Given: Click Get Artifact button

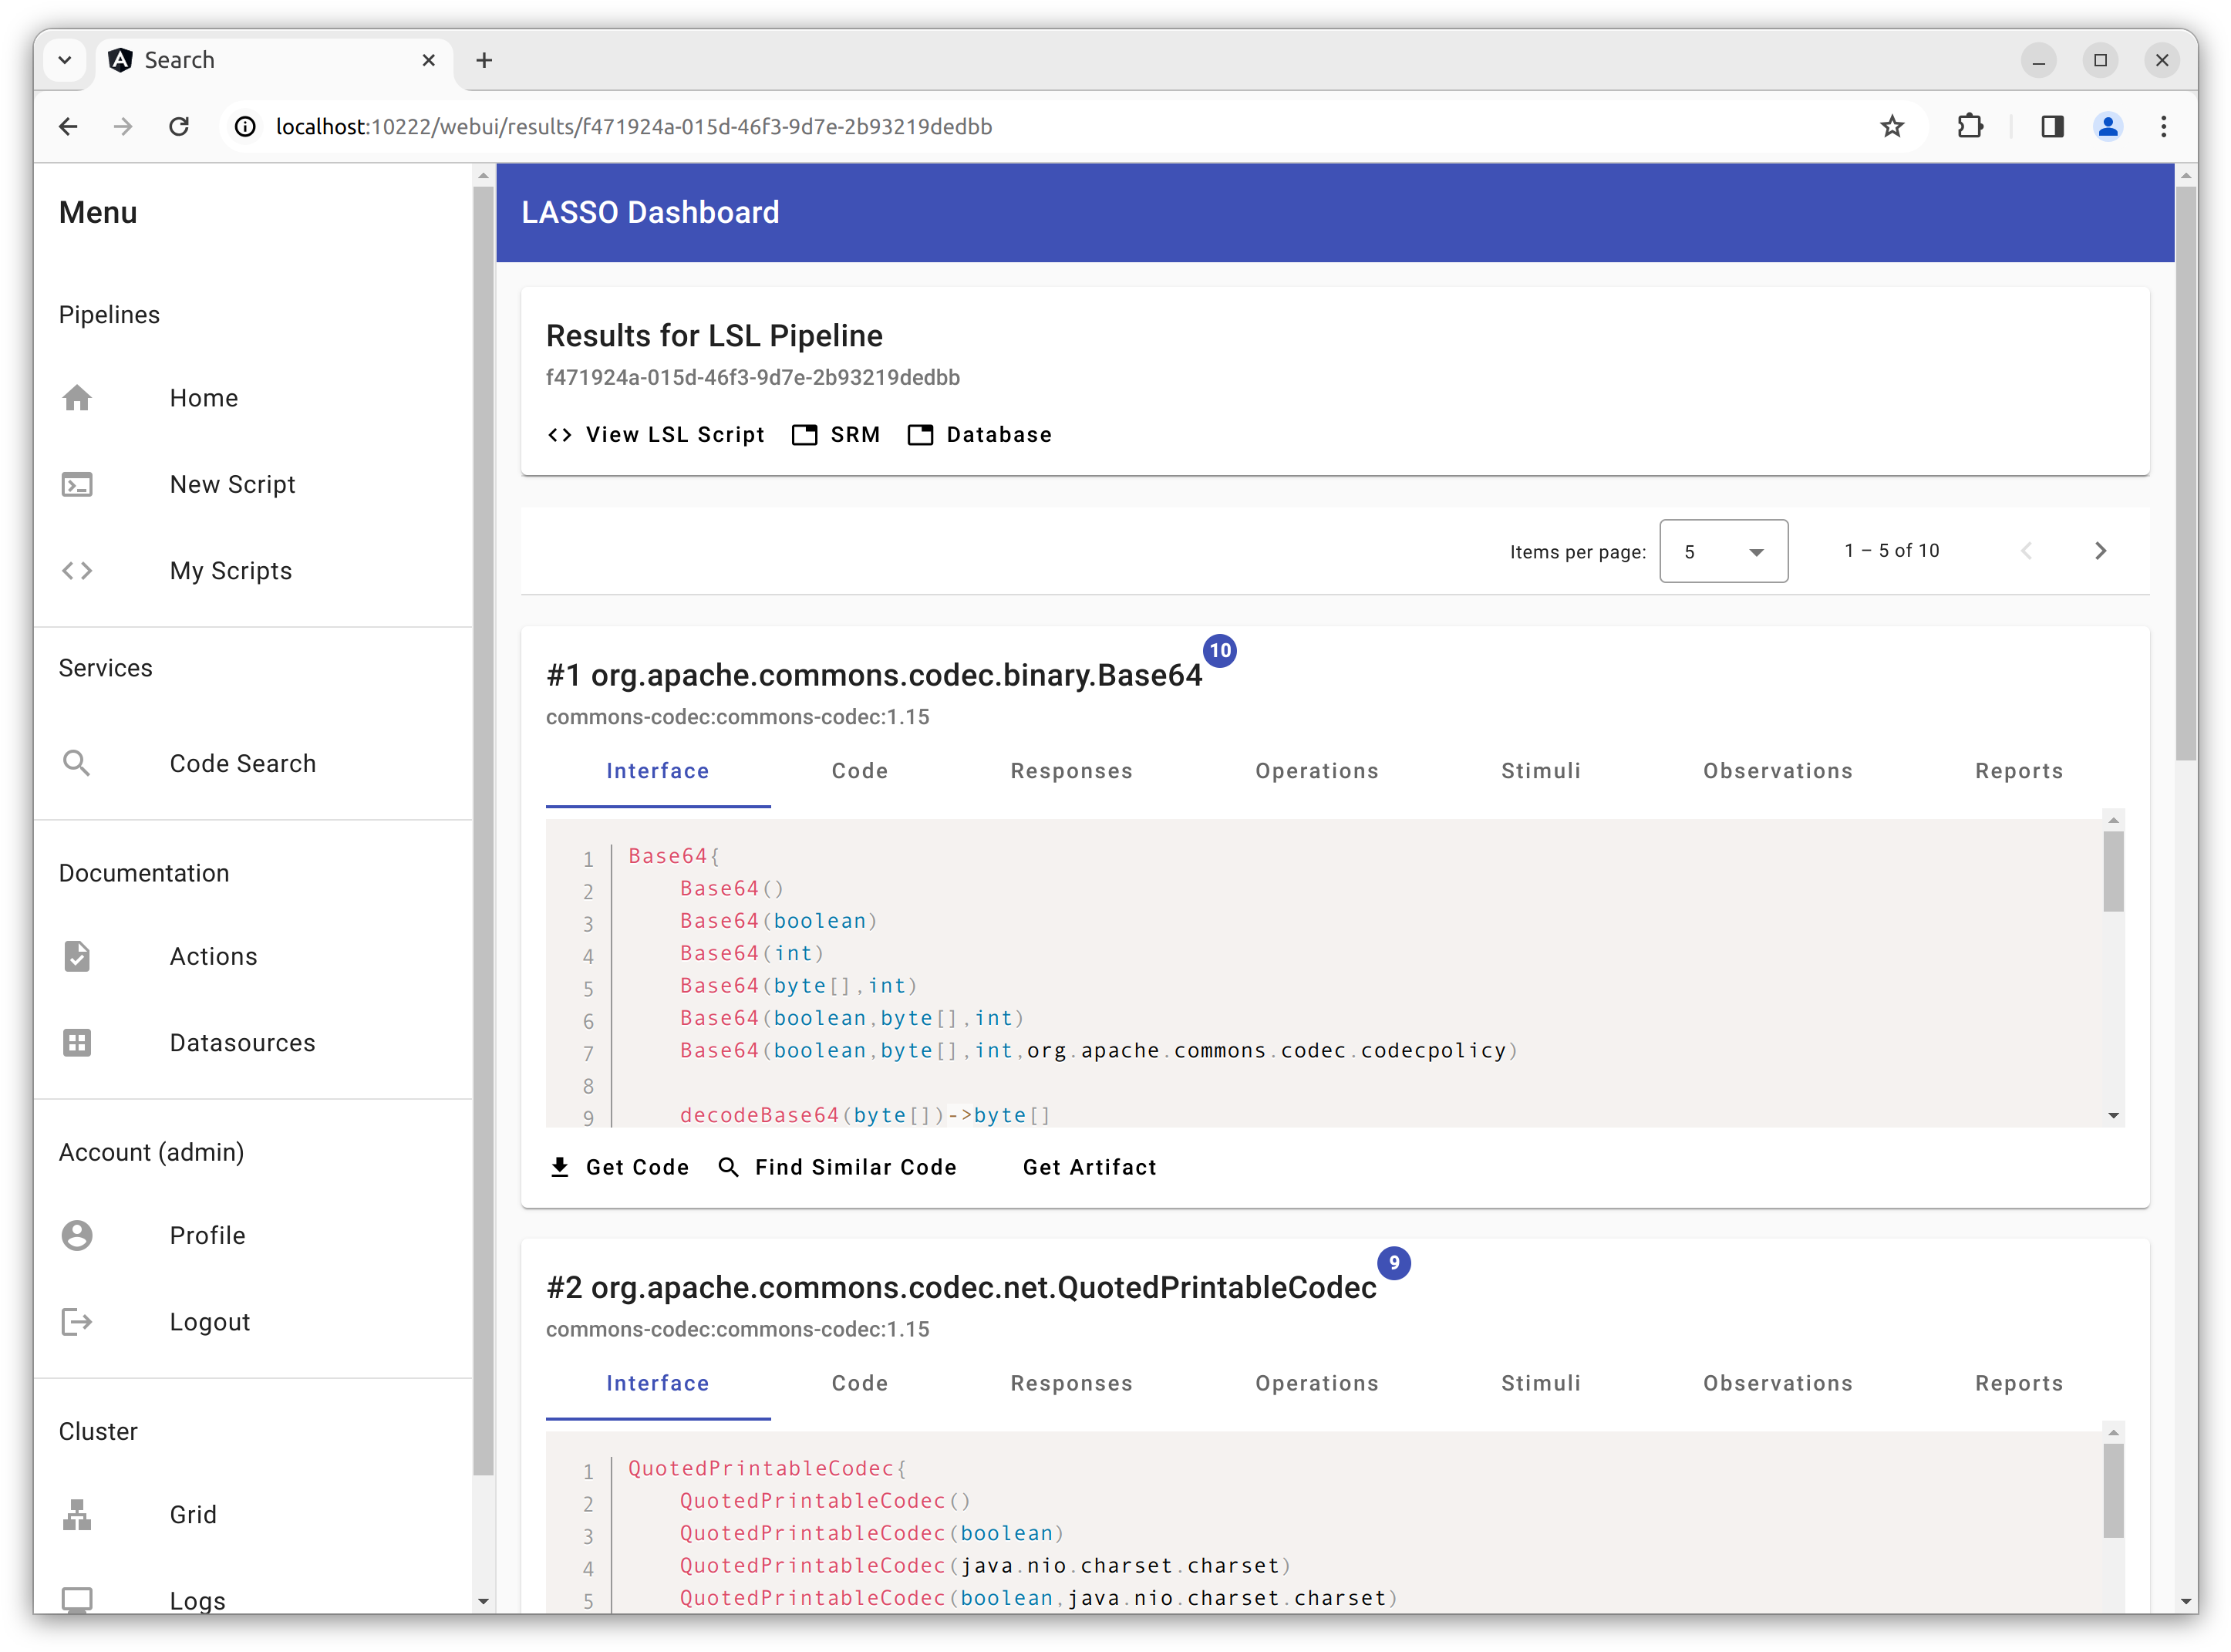Looking at the screenshot, I should pyautogui.click(x=1089, y=1168).
